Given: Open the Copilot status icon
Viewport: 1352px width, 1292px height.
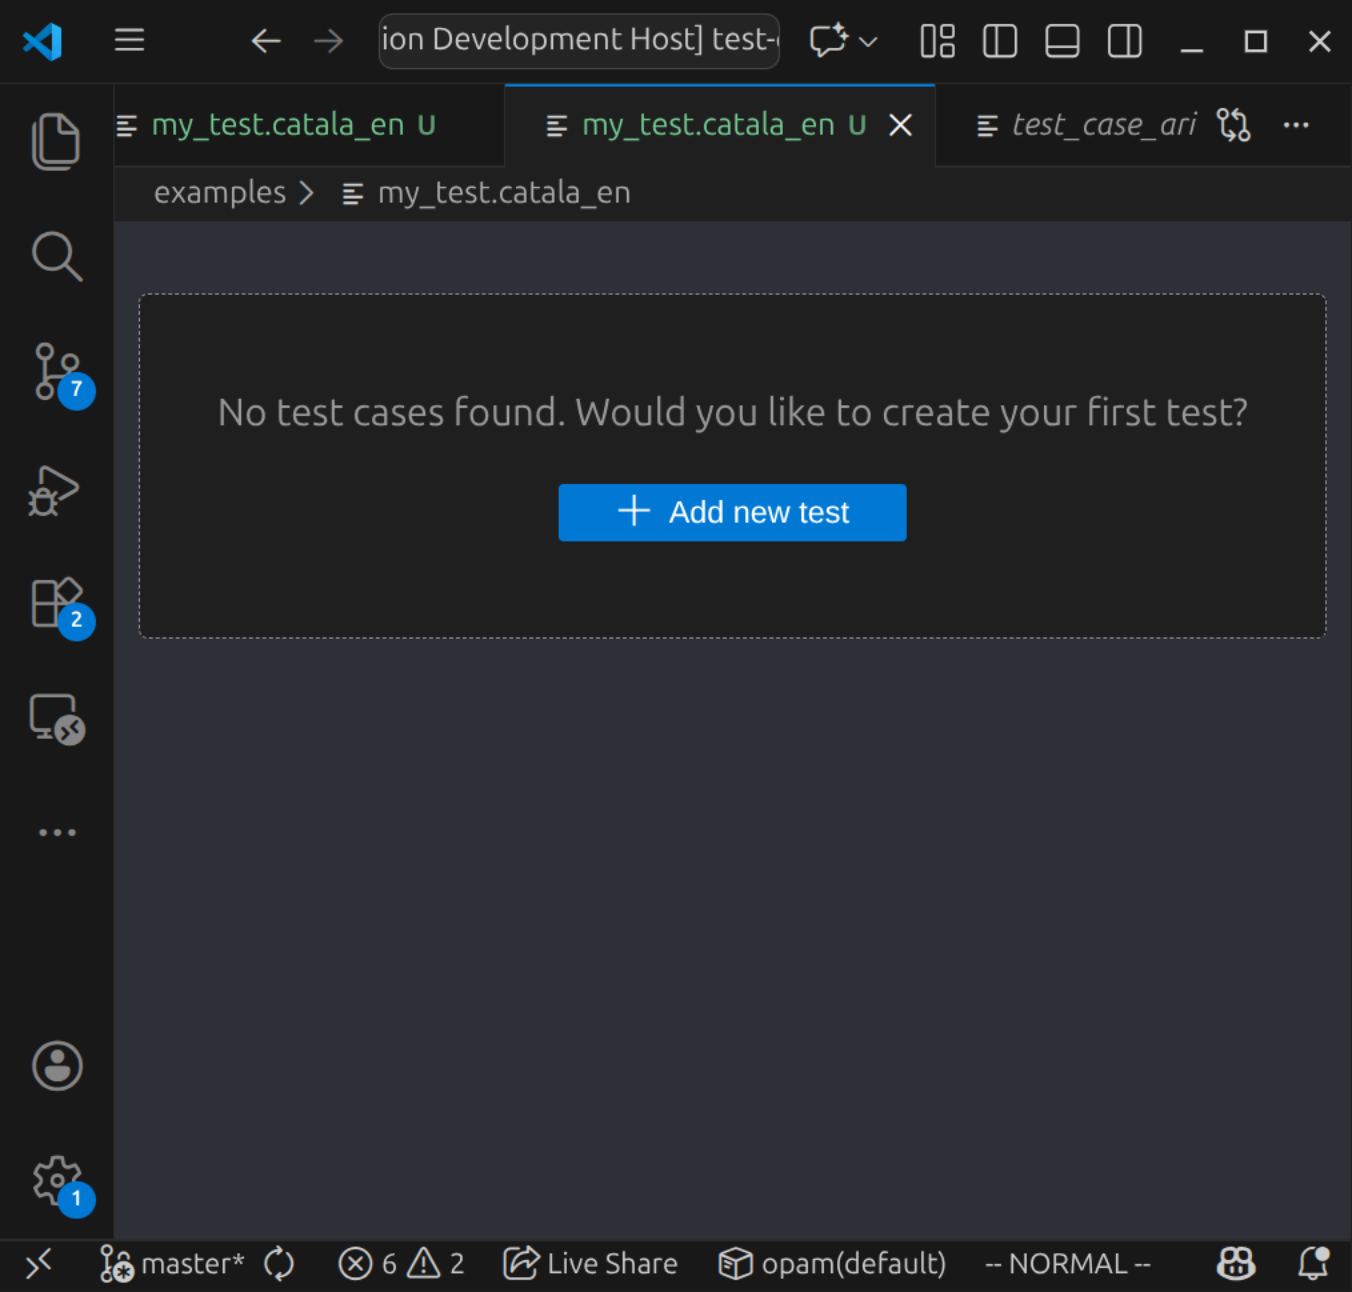Looking at the screenshot, I should tap(1236, 1265).
